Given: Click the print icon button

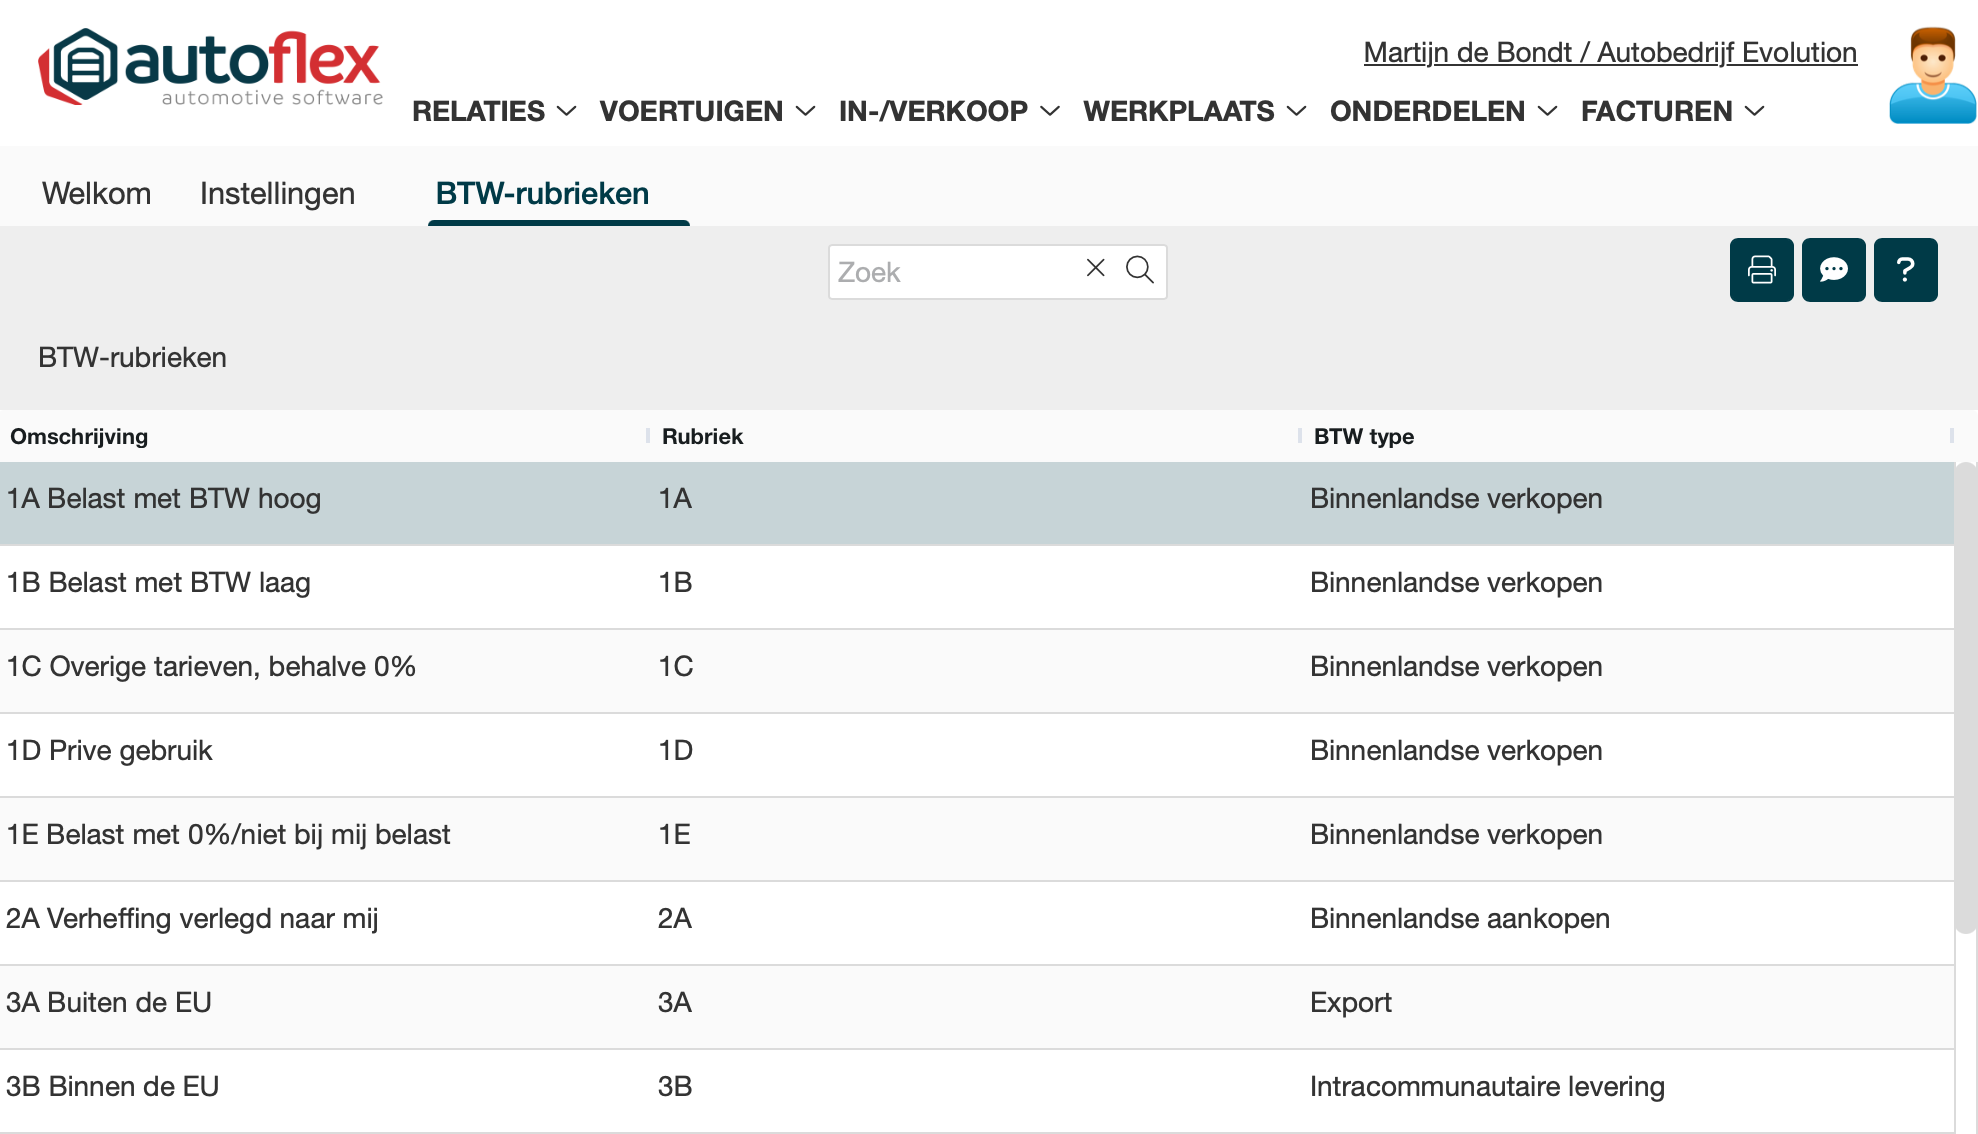Looking at the screenshot, I should point(1761,270).
